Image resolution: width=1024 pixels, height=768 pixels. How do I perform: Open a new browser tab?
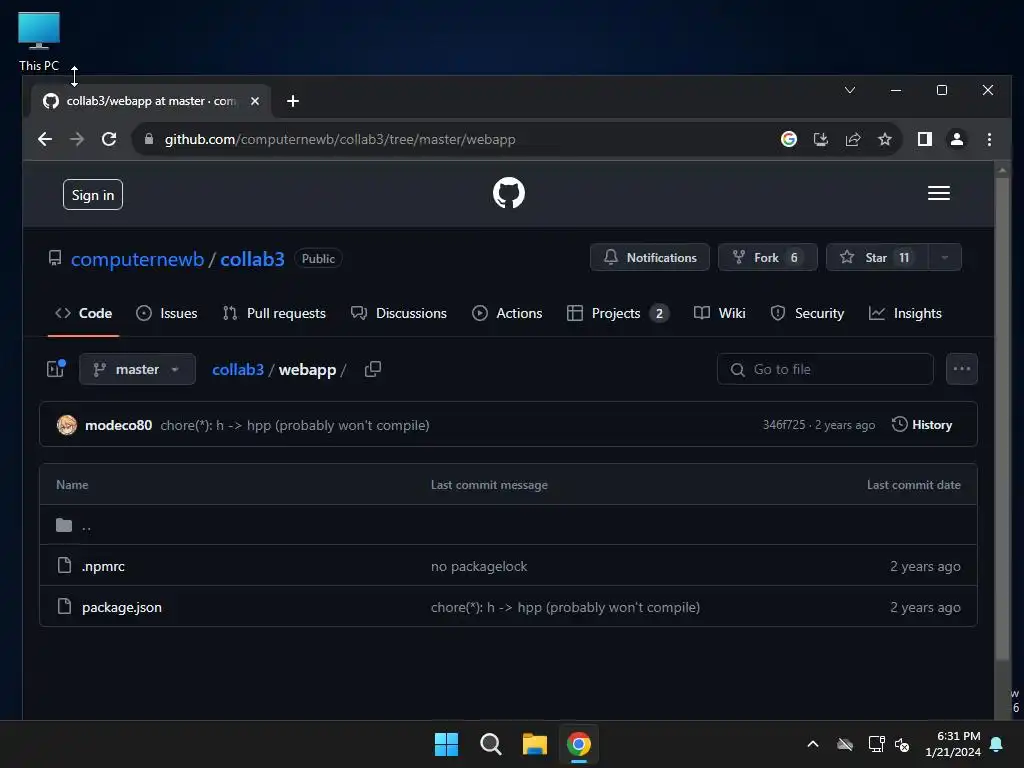293,101
